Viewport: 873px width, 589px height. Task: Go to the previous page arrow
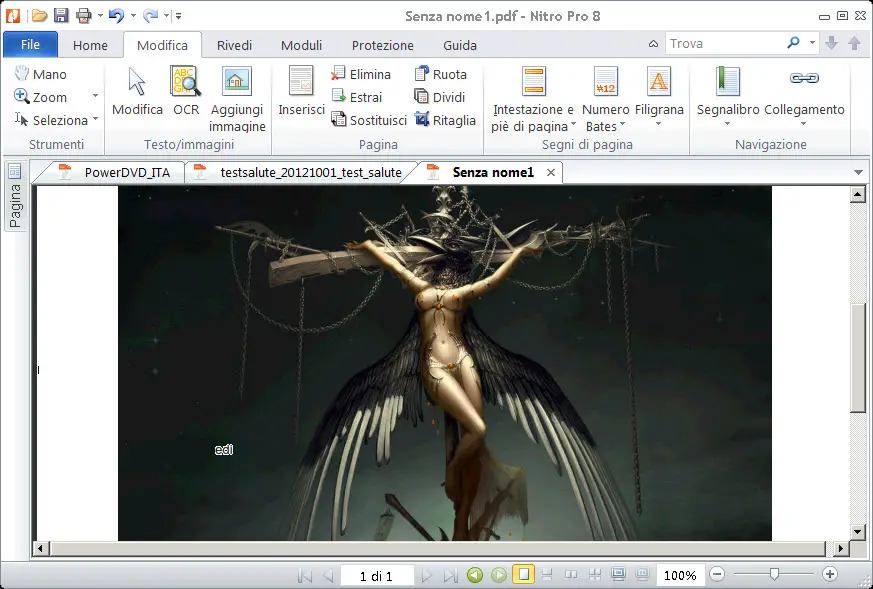(x=328, y=575)
